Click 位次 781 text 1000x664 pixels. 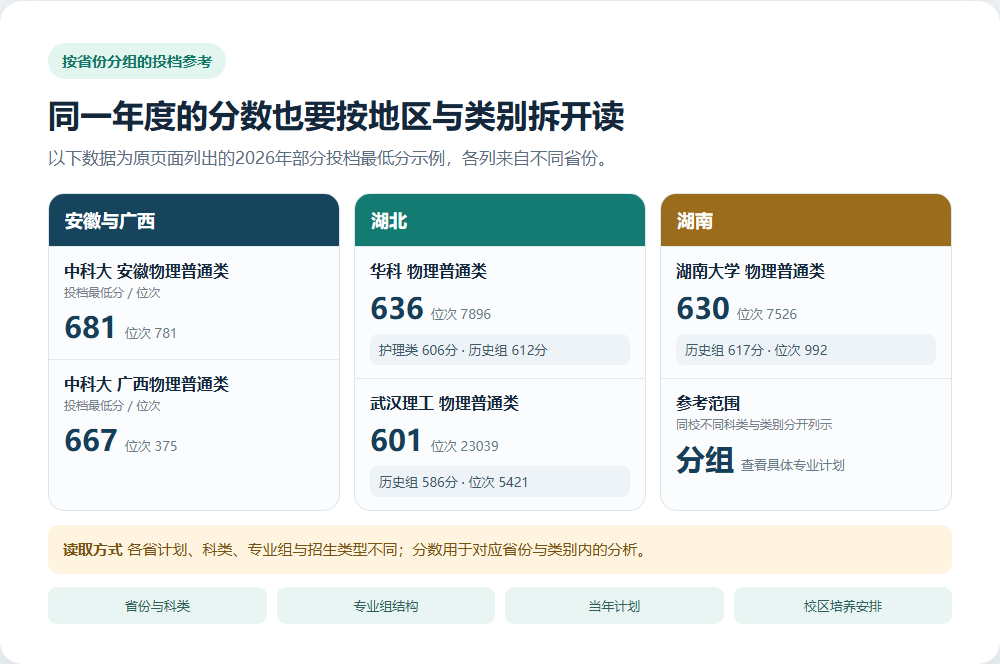coord(151,333)
